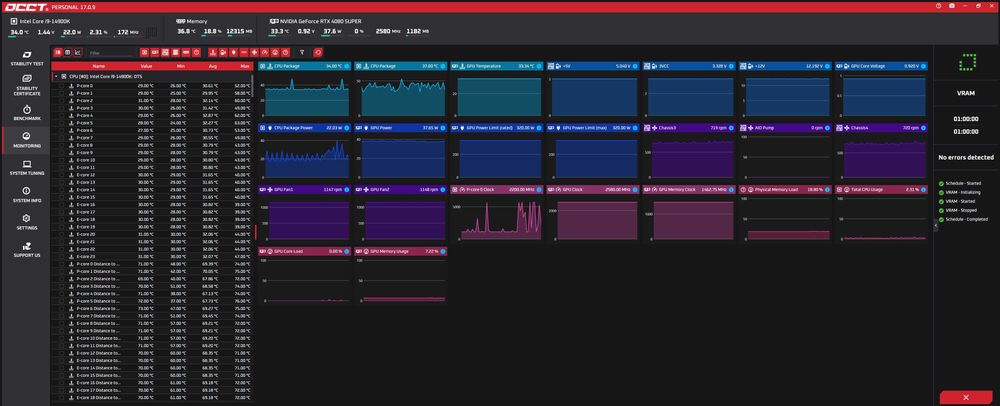Image resolution: width=1000 pixels, height=406 pixels.
Task: Click the funnel filter icon in toolbar
Action: (302, 52)
